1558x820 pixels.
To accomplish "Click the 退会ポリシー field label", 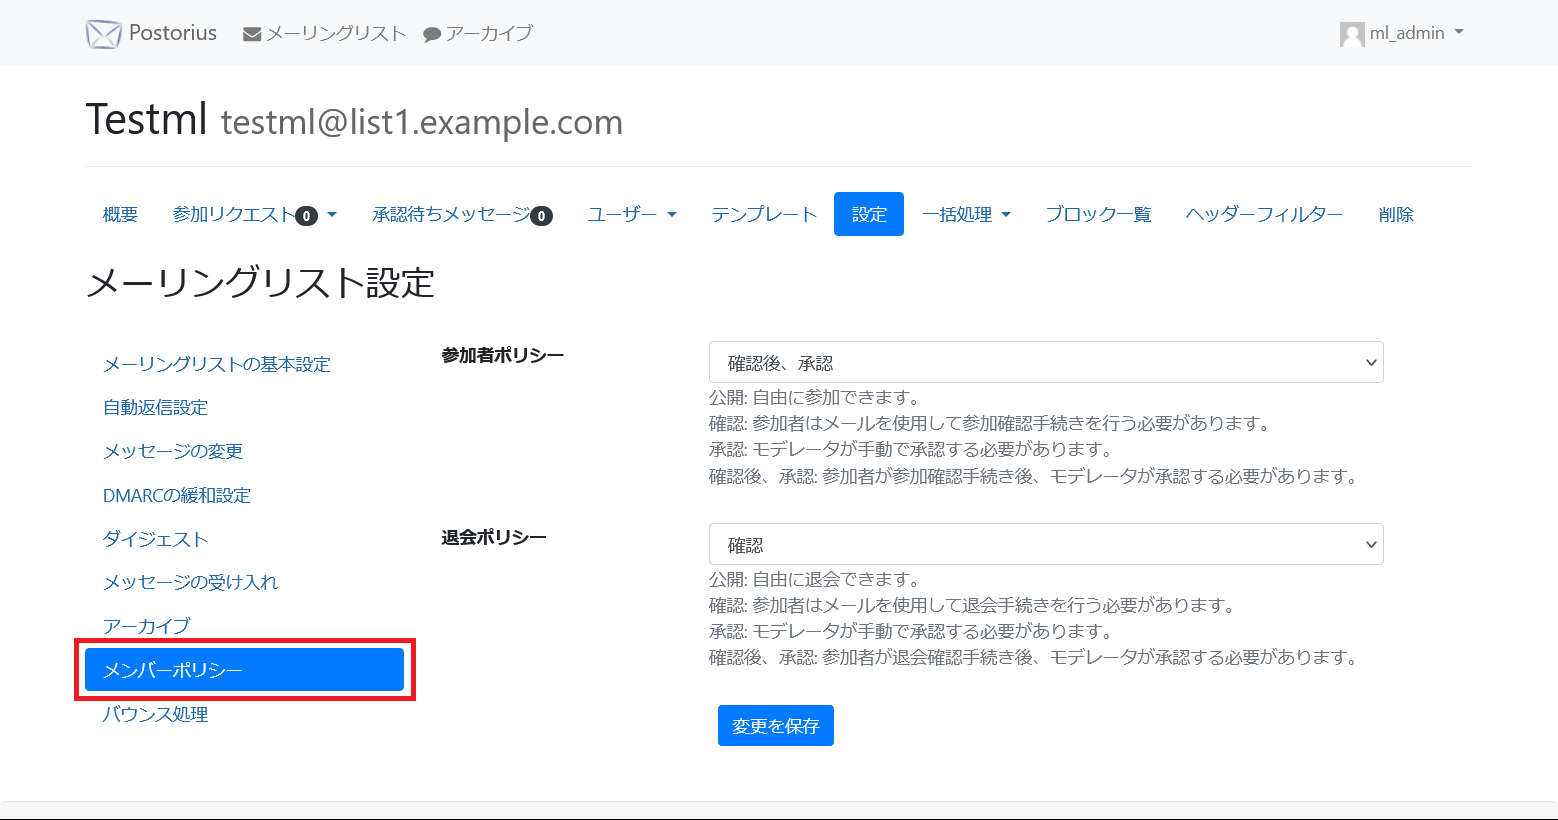I will 494,537.
